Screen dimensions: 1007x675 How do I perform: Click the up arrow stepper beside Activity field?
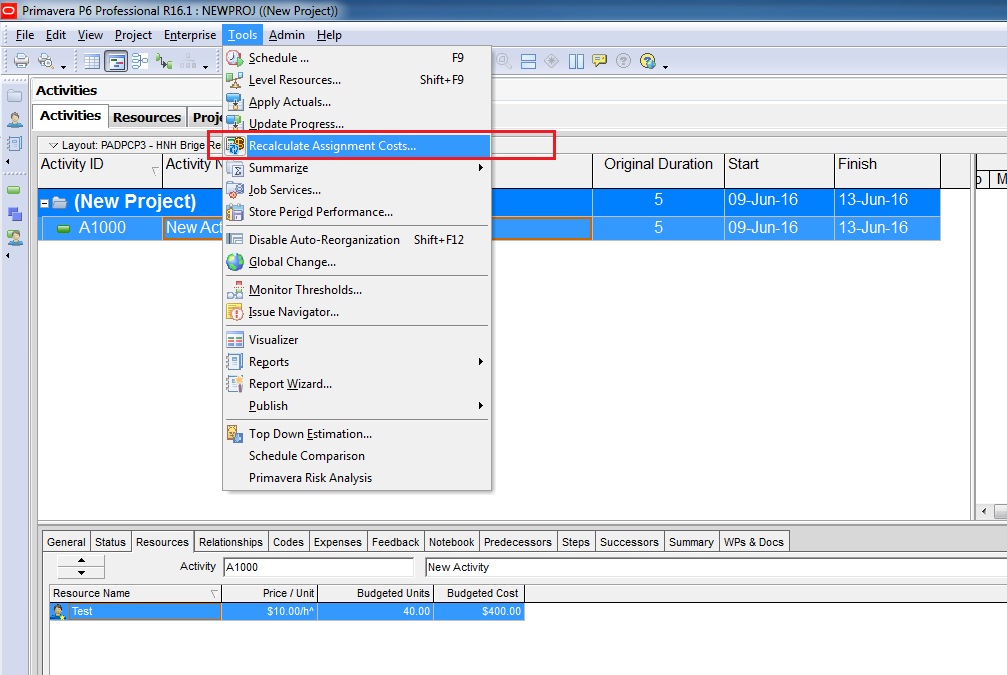pyautogui.click(x=81, y=561)
